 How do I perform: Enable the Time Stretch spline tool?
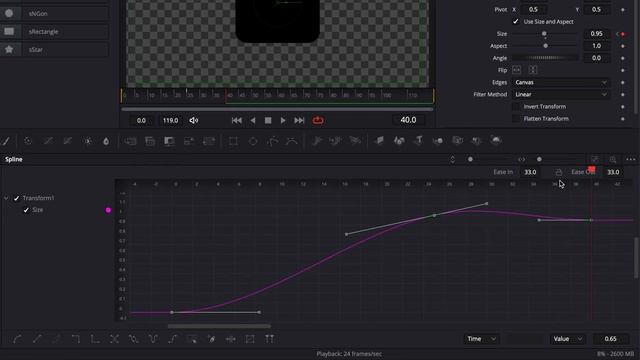point(231,339)
